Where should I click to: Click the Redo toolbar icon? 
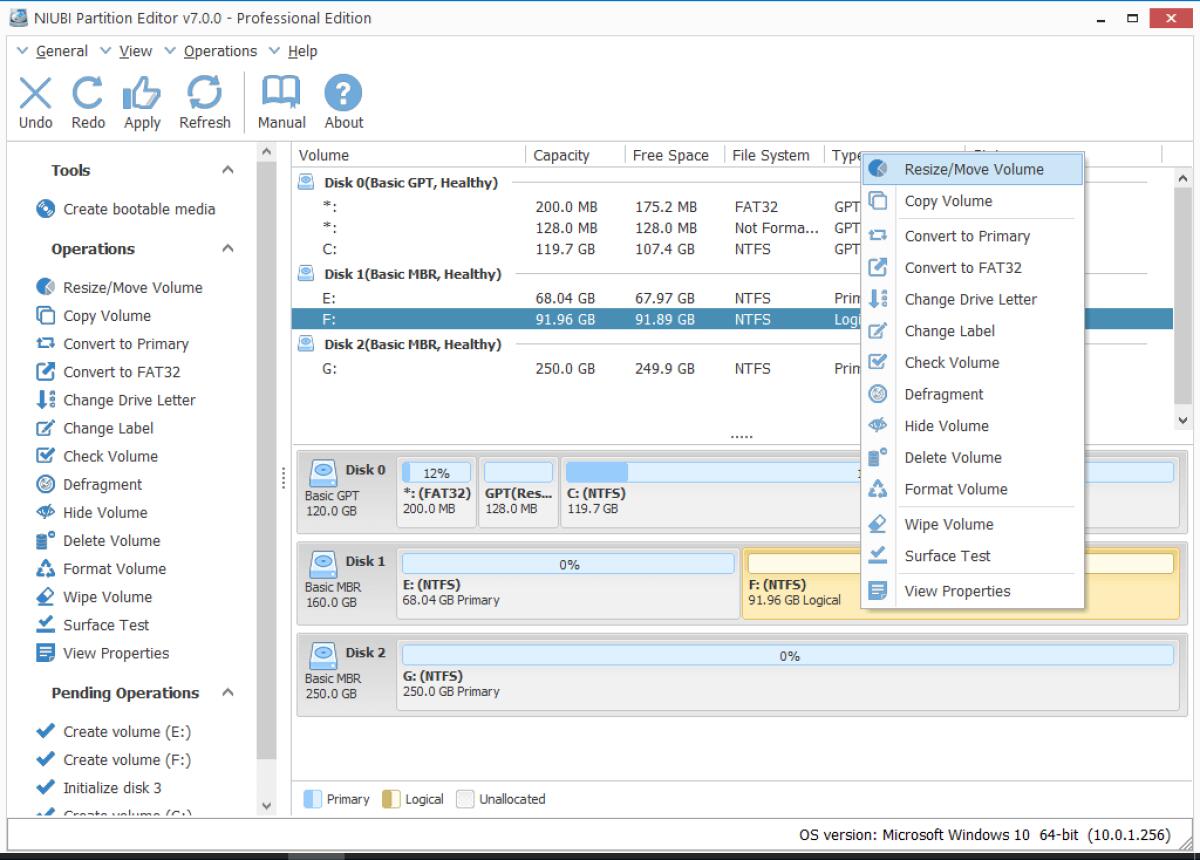(88, 99)
